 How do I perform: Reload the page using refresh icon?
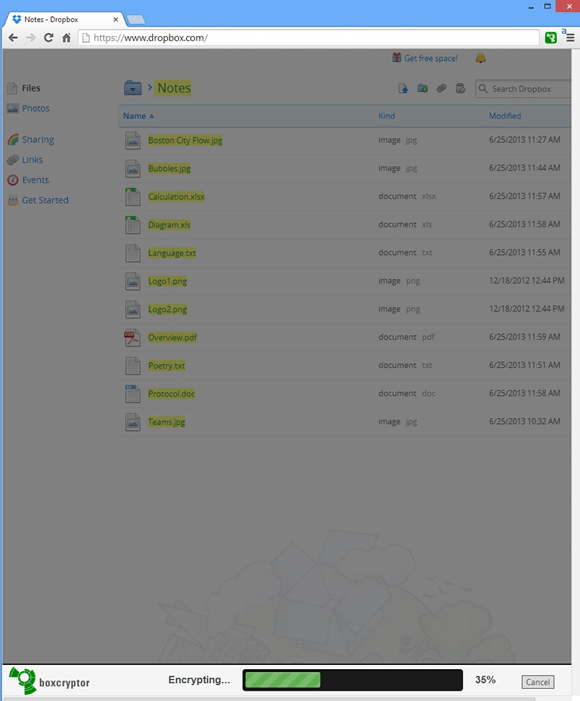click(49, 38)
